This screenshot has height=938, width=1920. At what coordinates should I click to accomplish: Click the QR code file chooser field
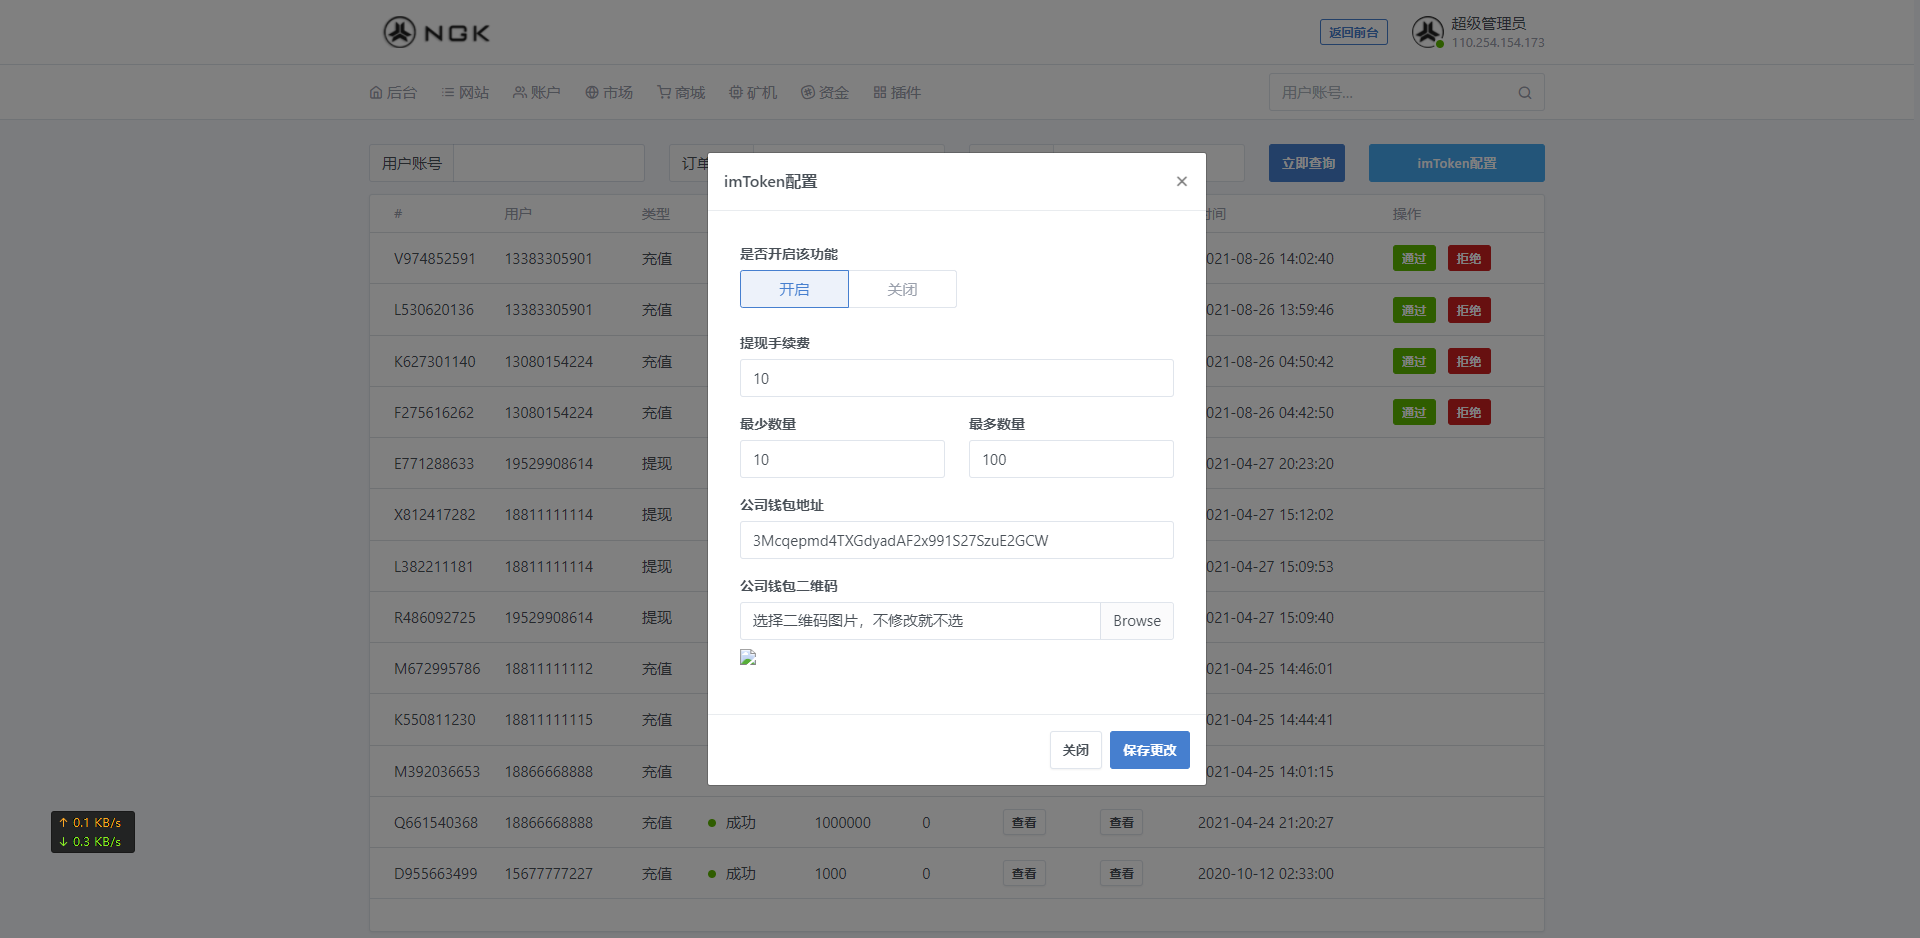920,621
